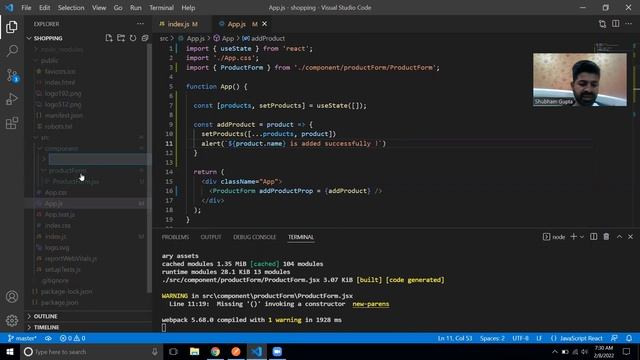Maximize the panel with the up chevron
The width and height of the screenshot is (640, 360).
[x=619, y=237]
